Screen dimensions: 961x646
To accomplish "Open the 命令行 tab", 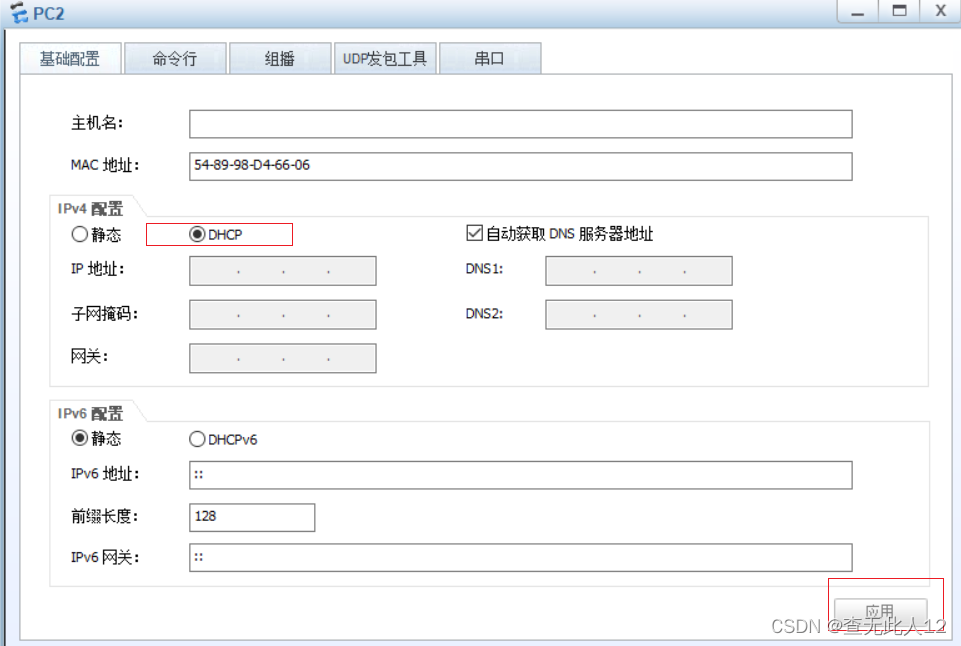I will (x=175, y=59).
